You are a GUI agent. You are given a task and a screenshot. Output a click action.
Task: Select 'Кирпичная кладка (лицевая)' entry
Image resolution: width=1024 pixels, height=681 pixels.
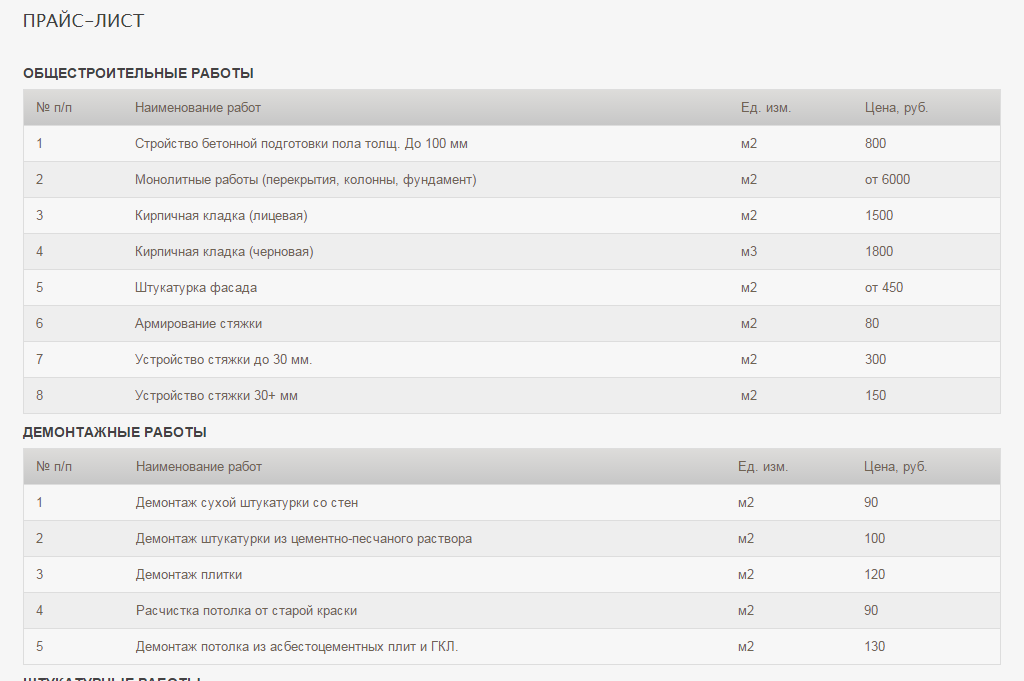221,215
